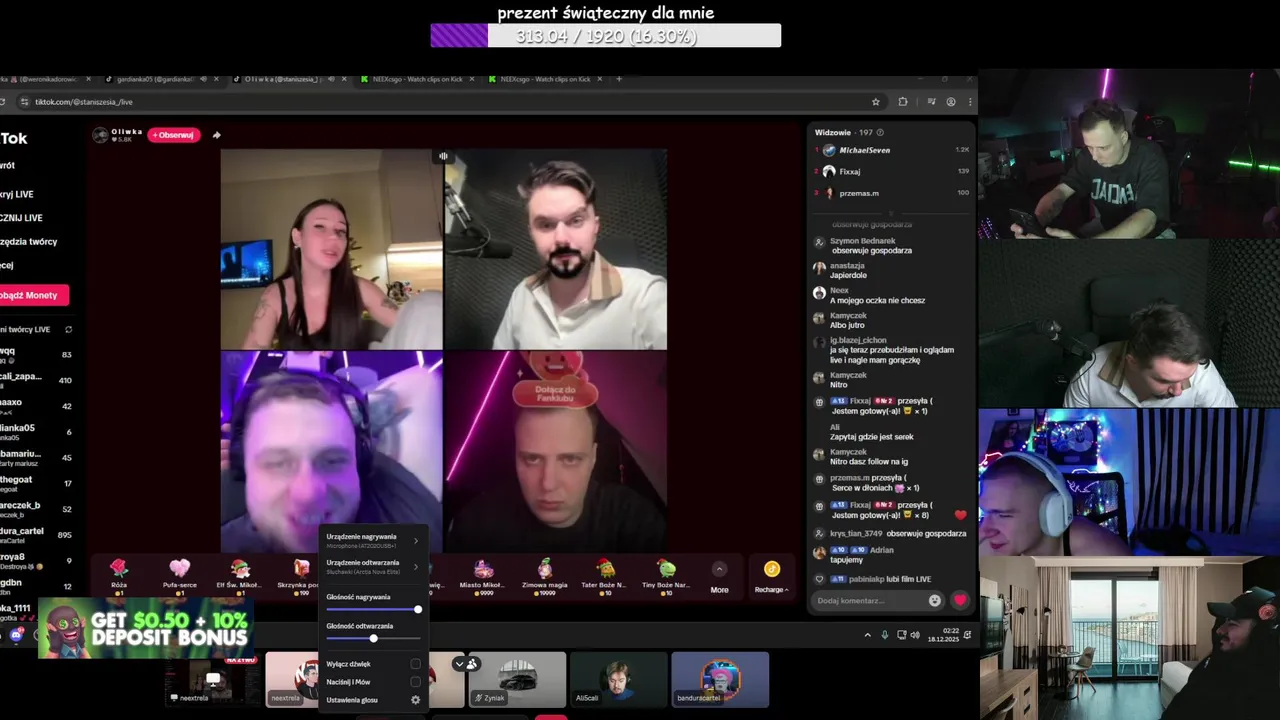Select the Tiny Boże Narodzenie gift
Image resolution: width=1280 pixels, height=720 pixels.
(666, 570)
